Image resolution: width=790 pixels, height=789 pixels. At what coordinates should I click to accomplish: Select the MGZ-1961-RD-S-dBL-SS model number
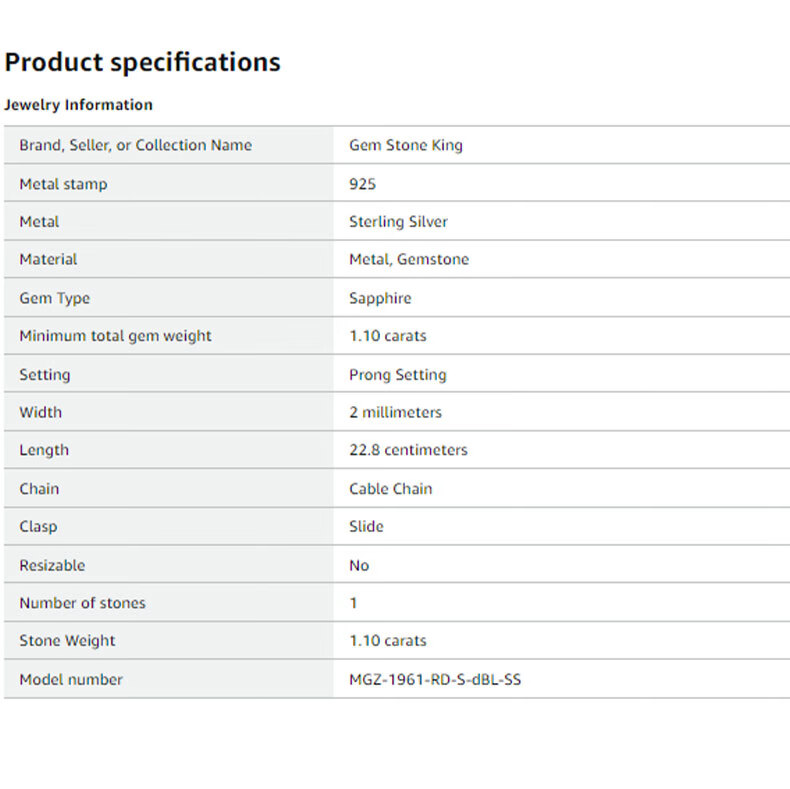pos(435,680)
